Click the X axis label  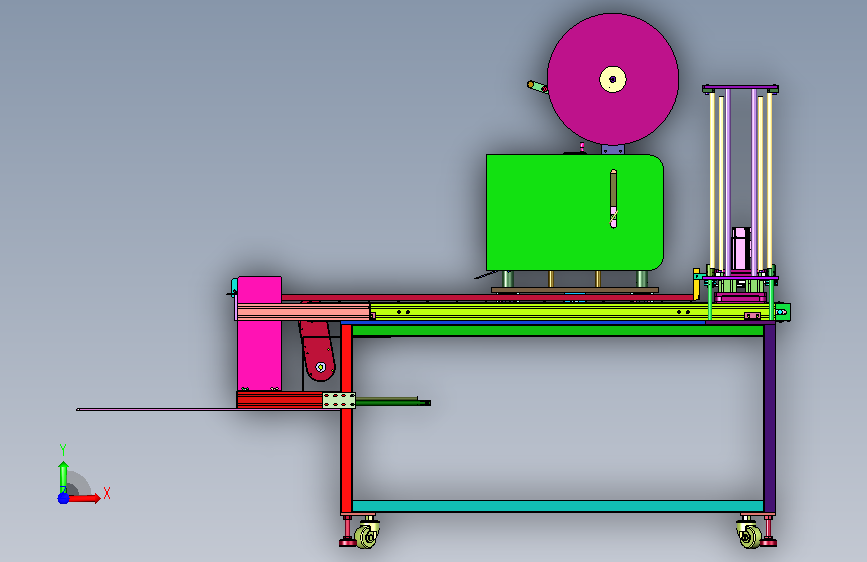[x=107, y=493]
